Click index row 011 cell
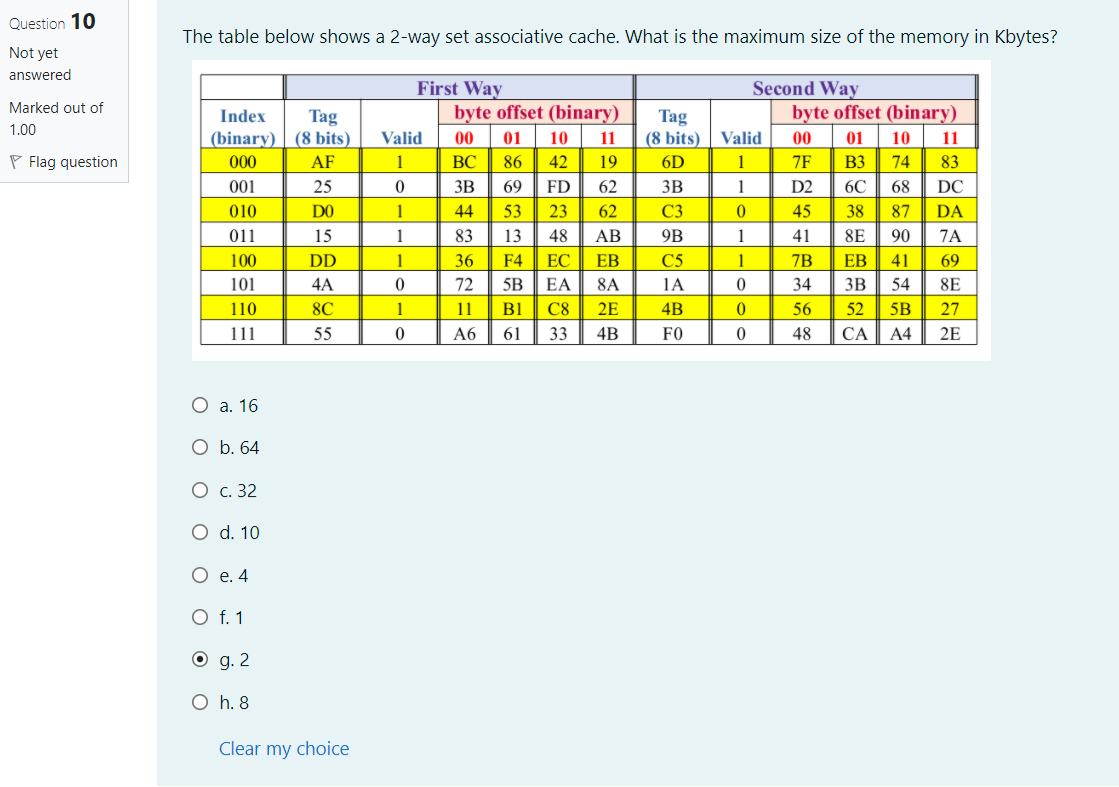The height and width of the screenshot is (787, 1119). click(243, 235)
